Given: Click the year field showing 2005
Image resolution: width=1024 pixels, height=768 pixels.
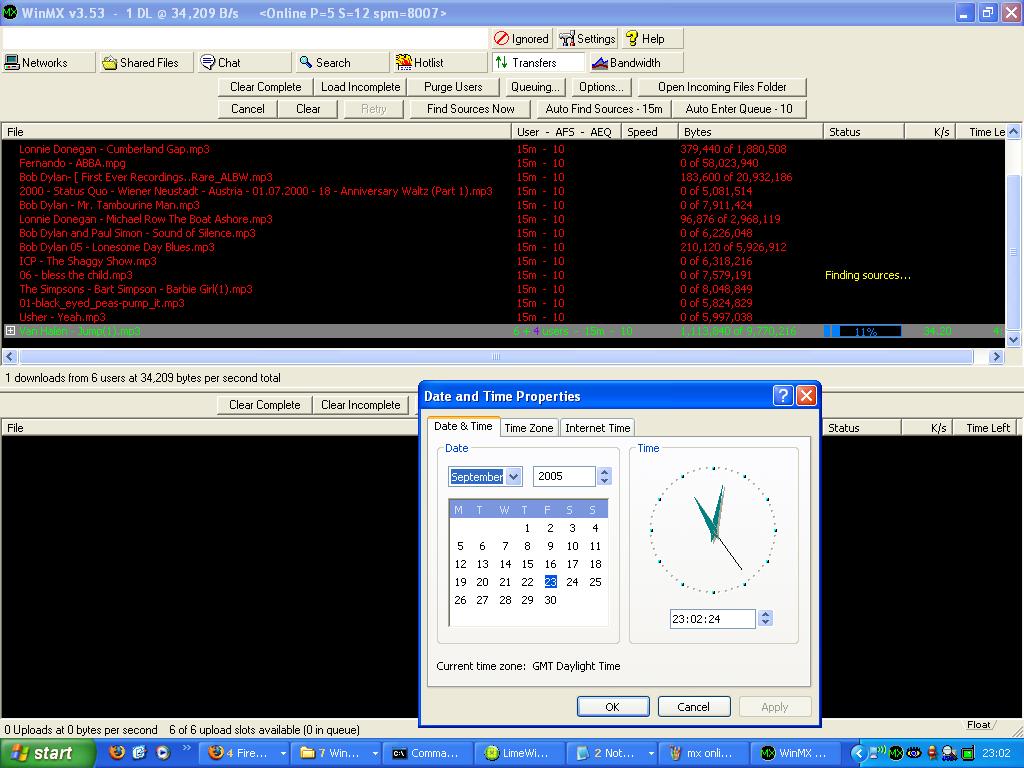Looking at the screenshot, I should [x=564, y=477].
